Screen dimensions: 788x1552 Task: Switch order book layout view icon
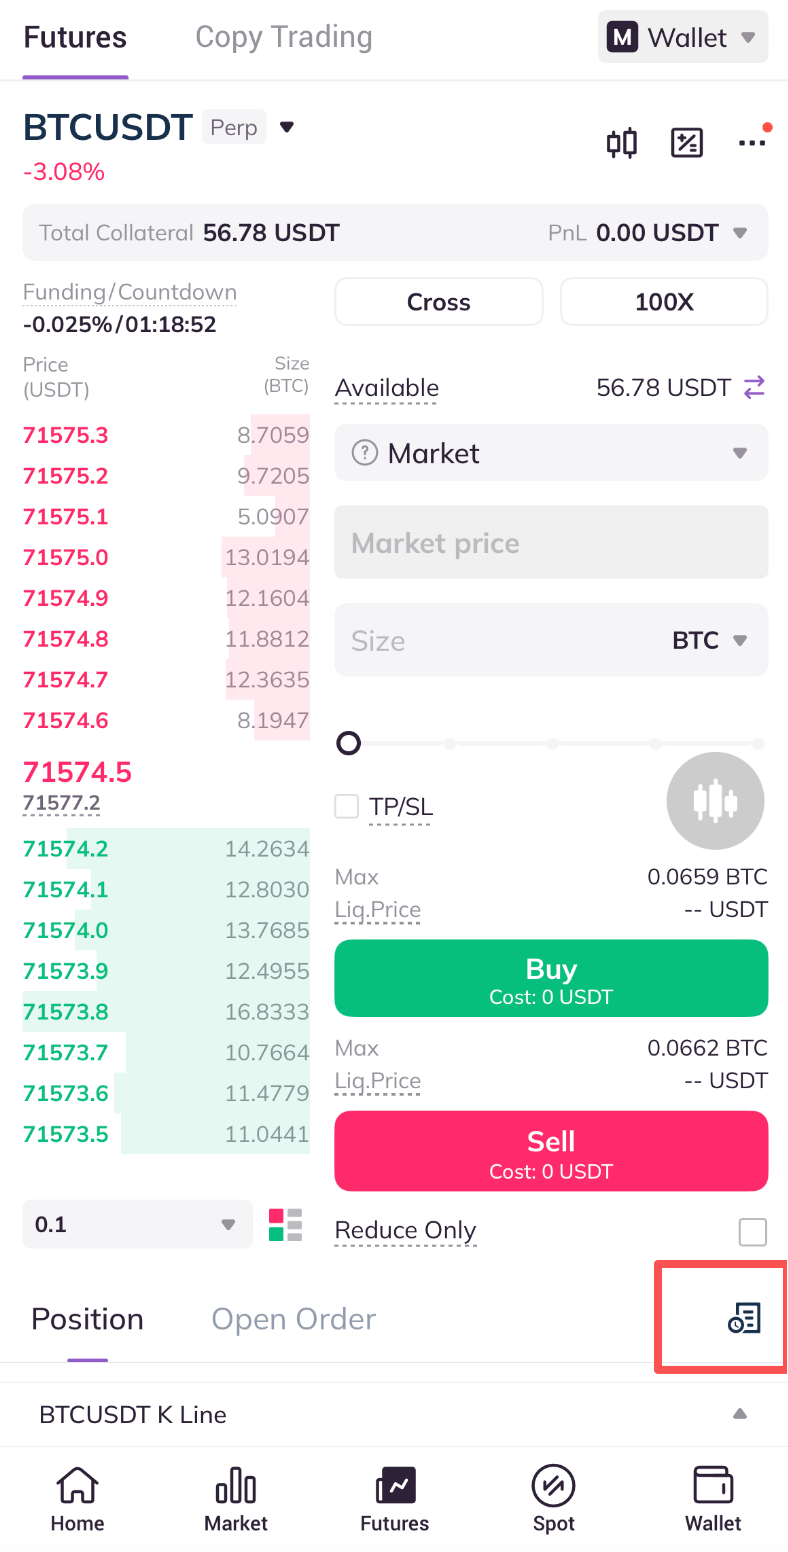tap(285, 1225)
